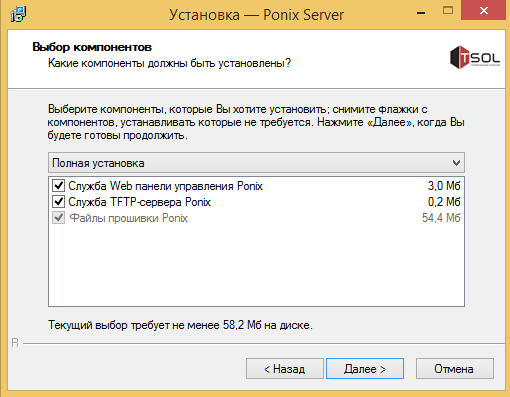This screenshot has height=397, width=510.
Task: Maximize the installer window
Action: tap(448, 11)
